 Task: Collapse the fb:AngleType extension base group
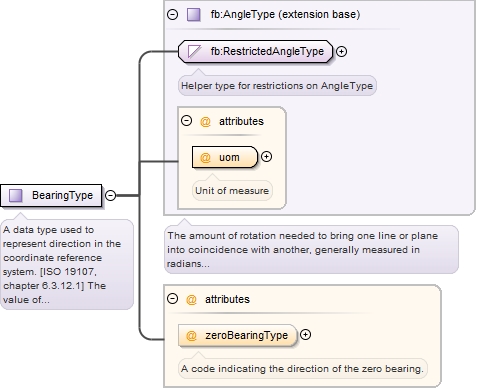pos(172,15)
